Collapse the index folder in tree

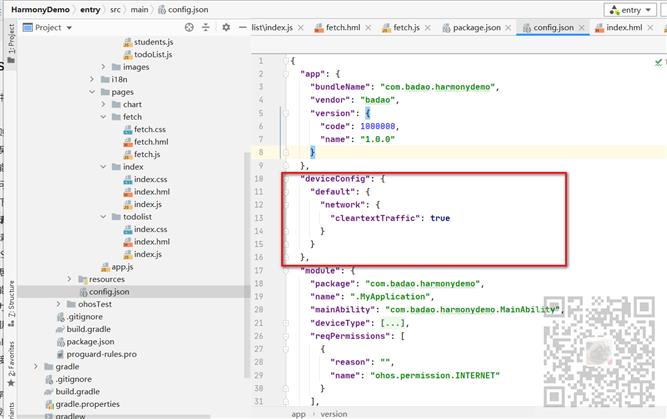(103, 167)
